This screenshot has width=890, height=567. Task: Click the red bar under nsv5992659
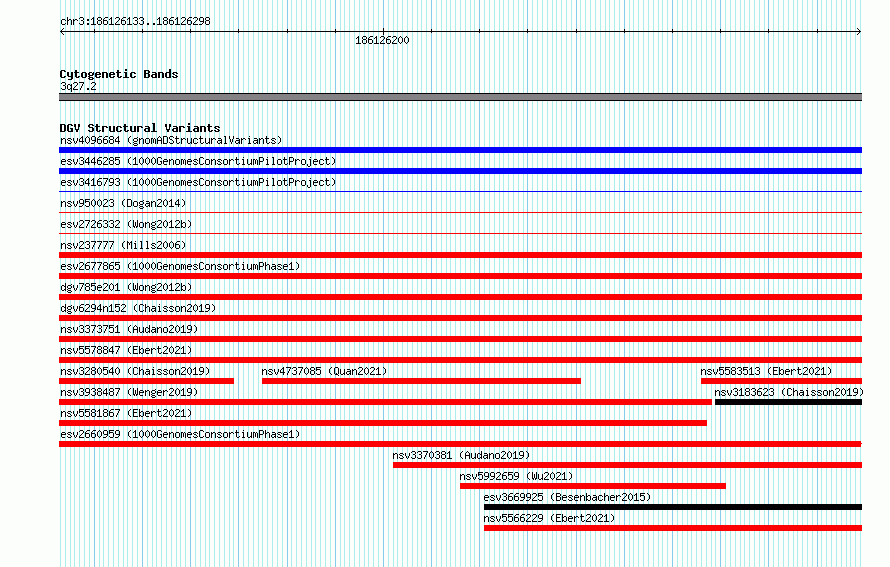[x=593, y=486]
